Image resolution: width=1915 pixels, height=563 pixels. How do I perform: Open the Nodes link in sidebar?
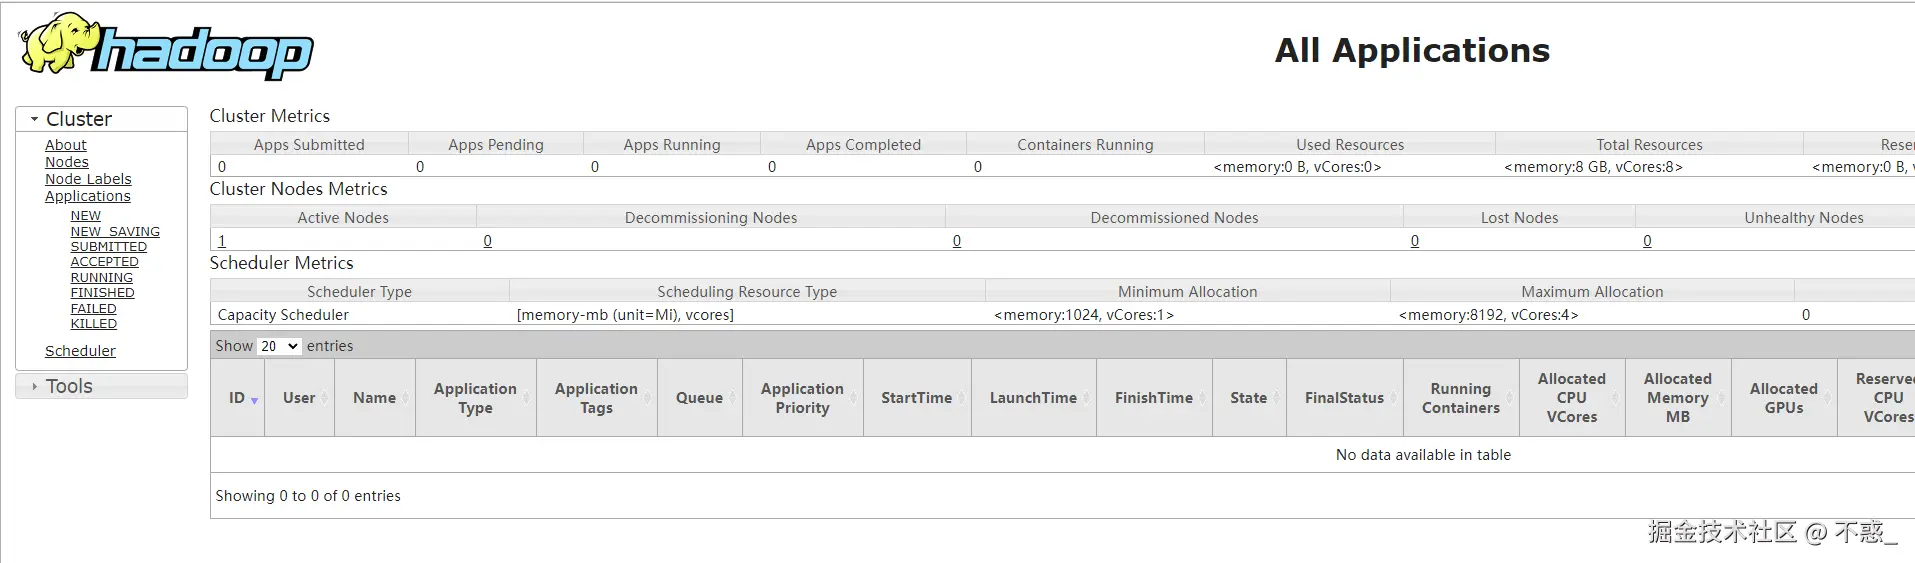[67, 162]
